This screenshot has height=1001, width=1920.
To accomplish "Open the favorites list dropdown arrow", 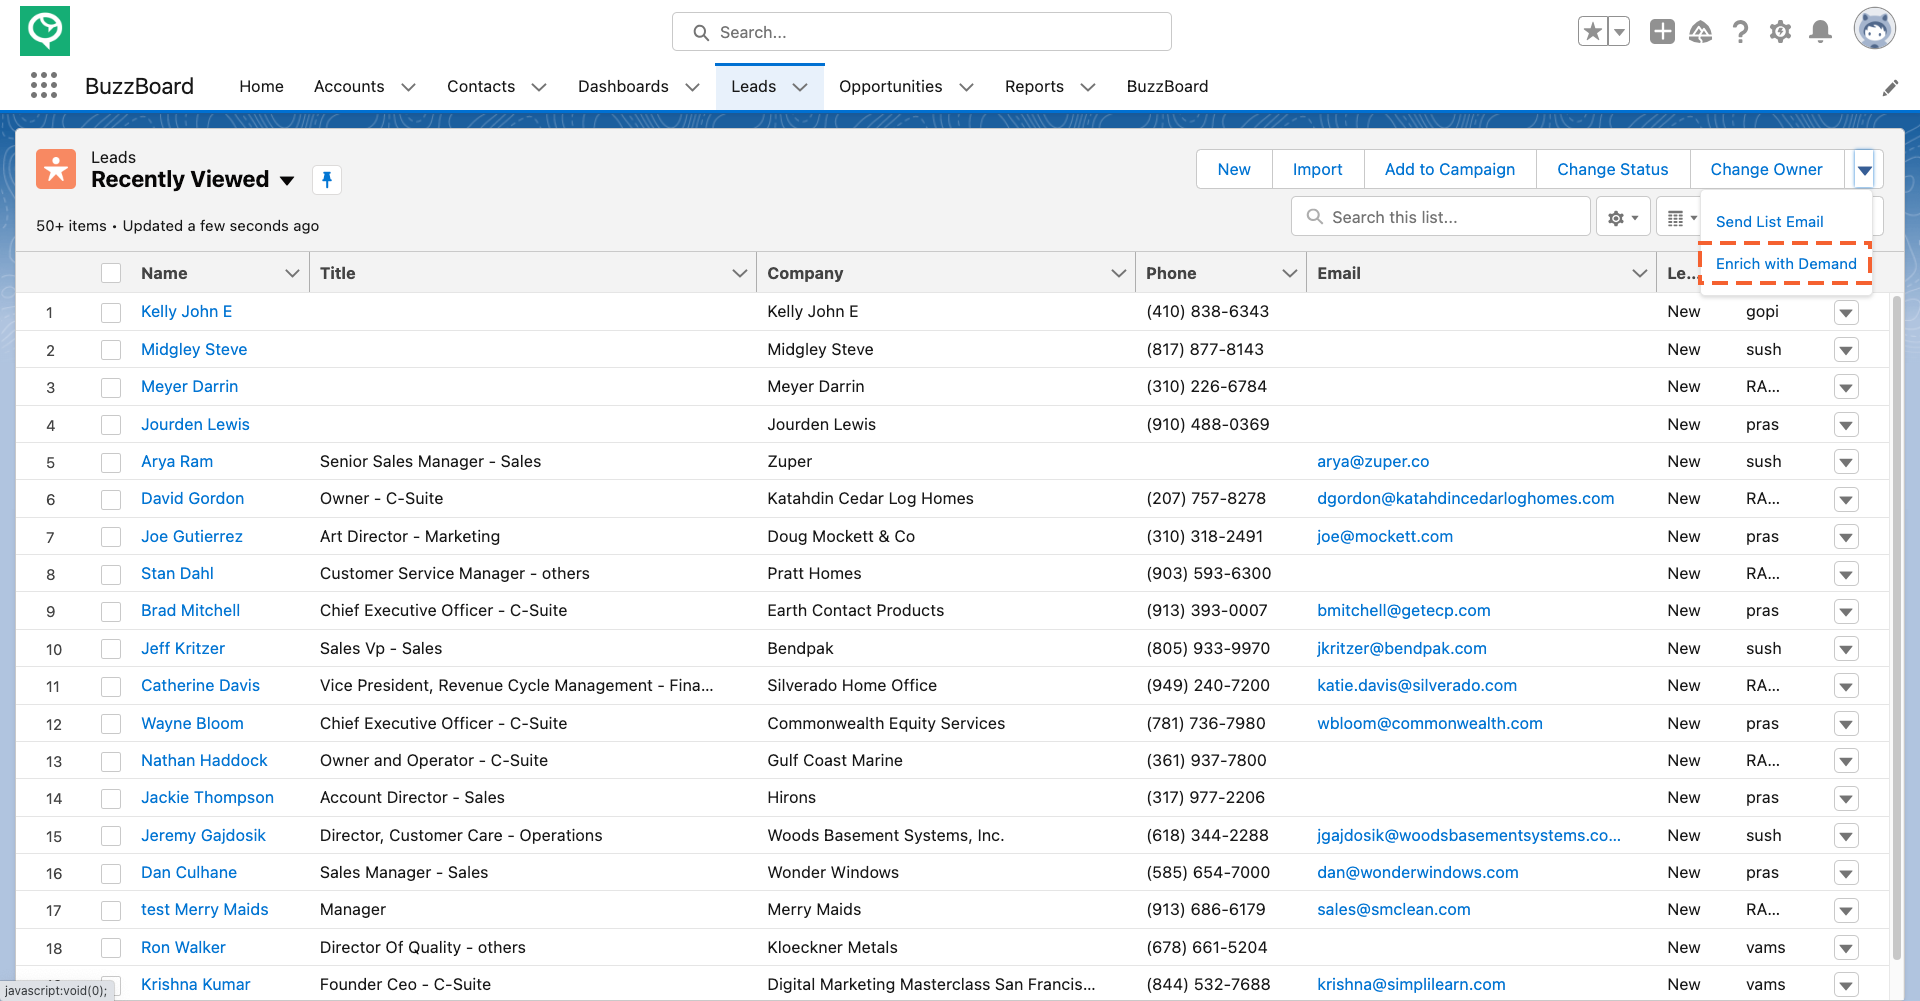I will 1619,32.
